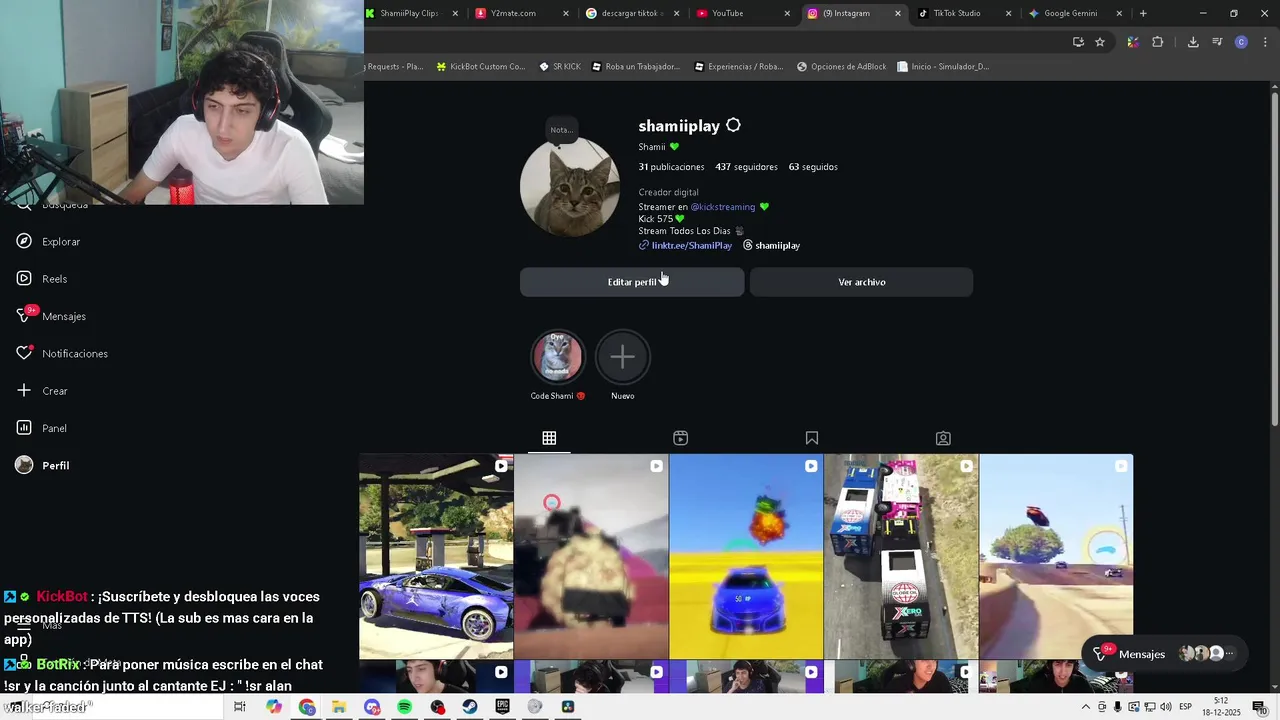Open Roba un Trabajador bookmark
1280x720 pixels.
coord(636,67)
